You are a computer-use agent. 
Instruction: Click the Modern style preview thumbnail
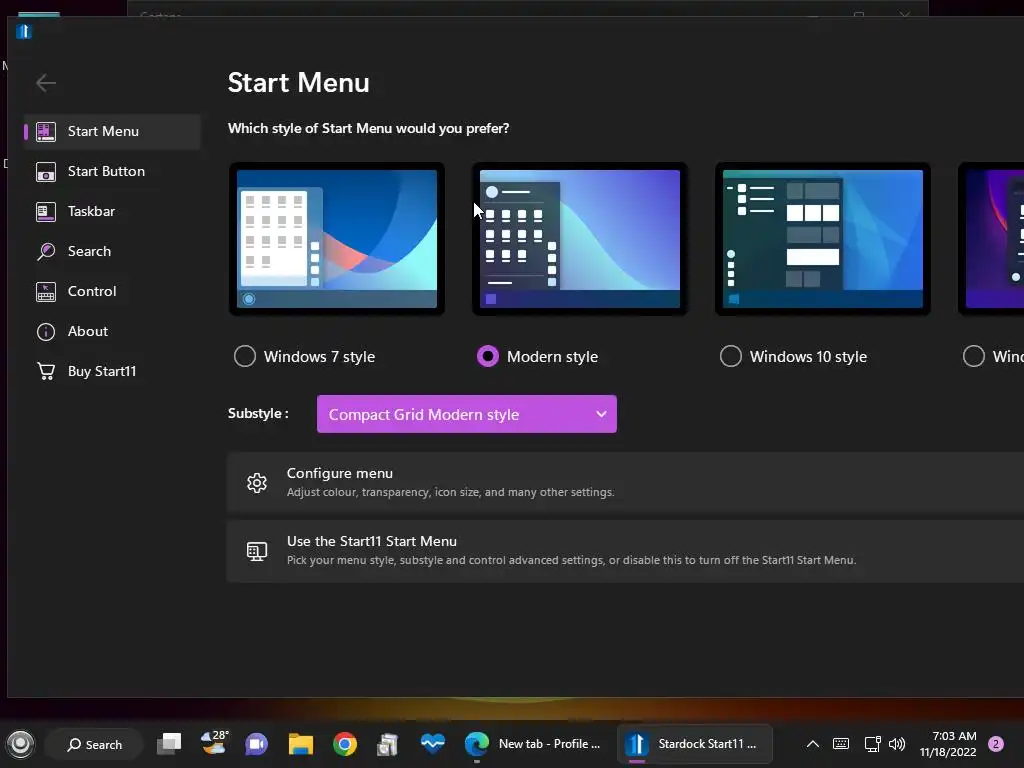580,239
